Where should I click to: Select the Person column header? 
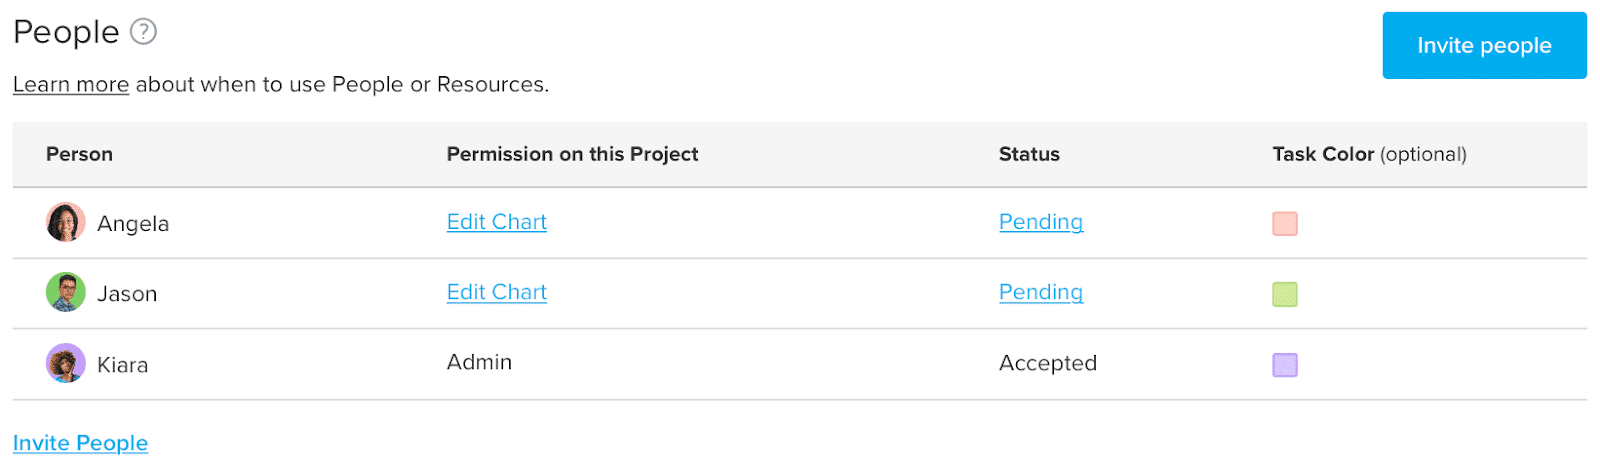click(x=79, y=154)
